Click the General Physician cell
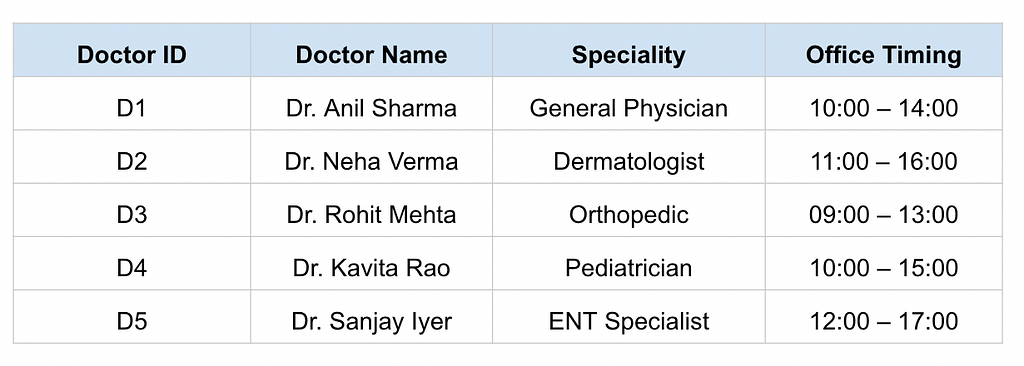Viewport: 1024px width, 366px height. (629, 104)
